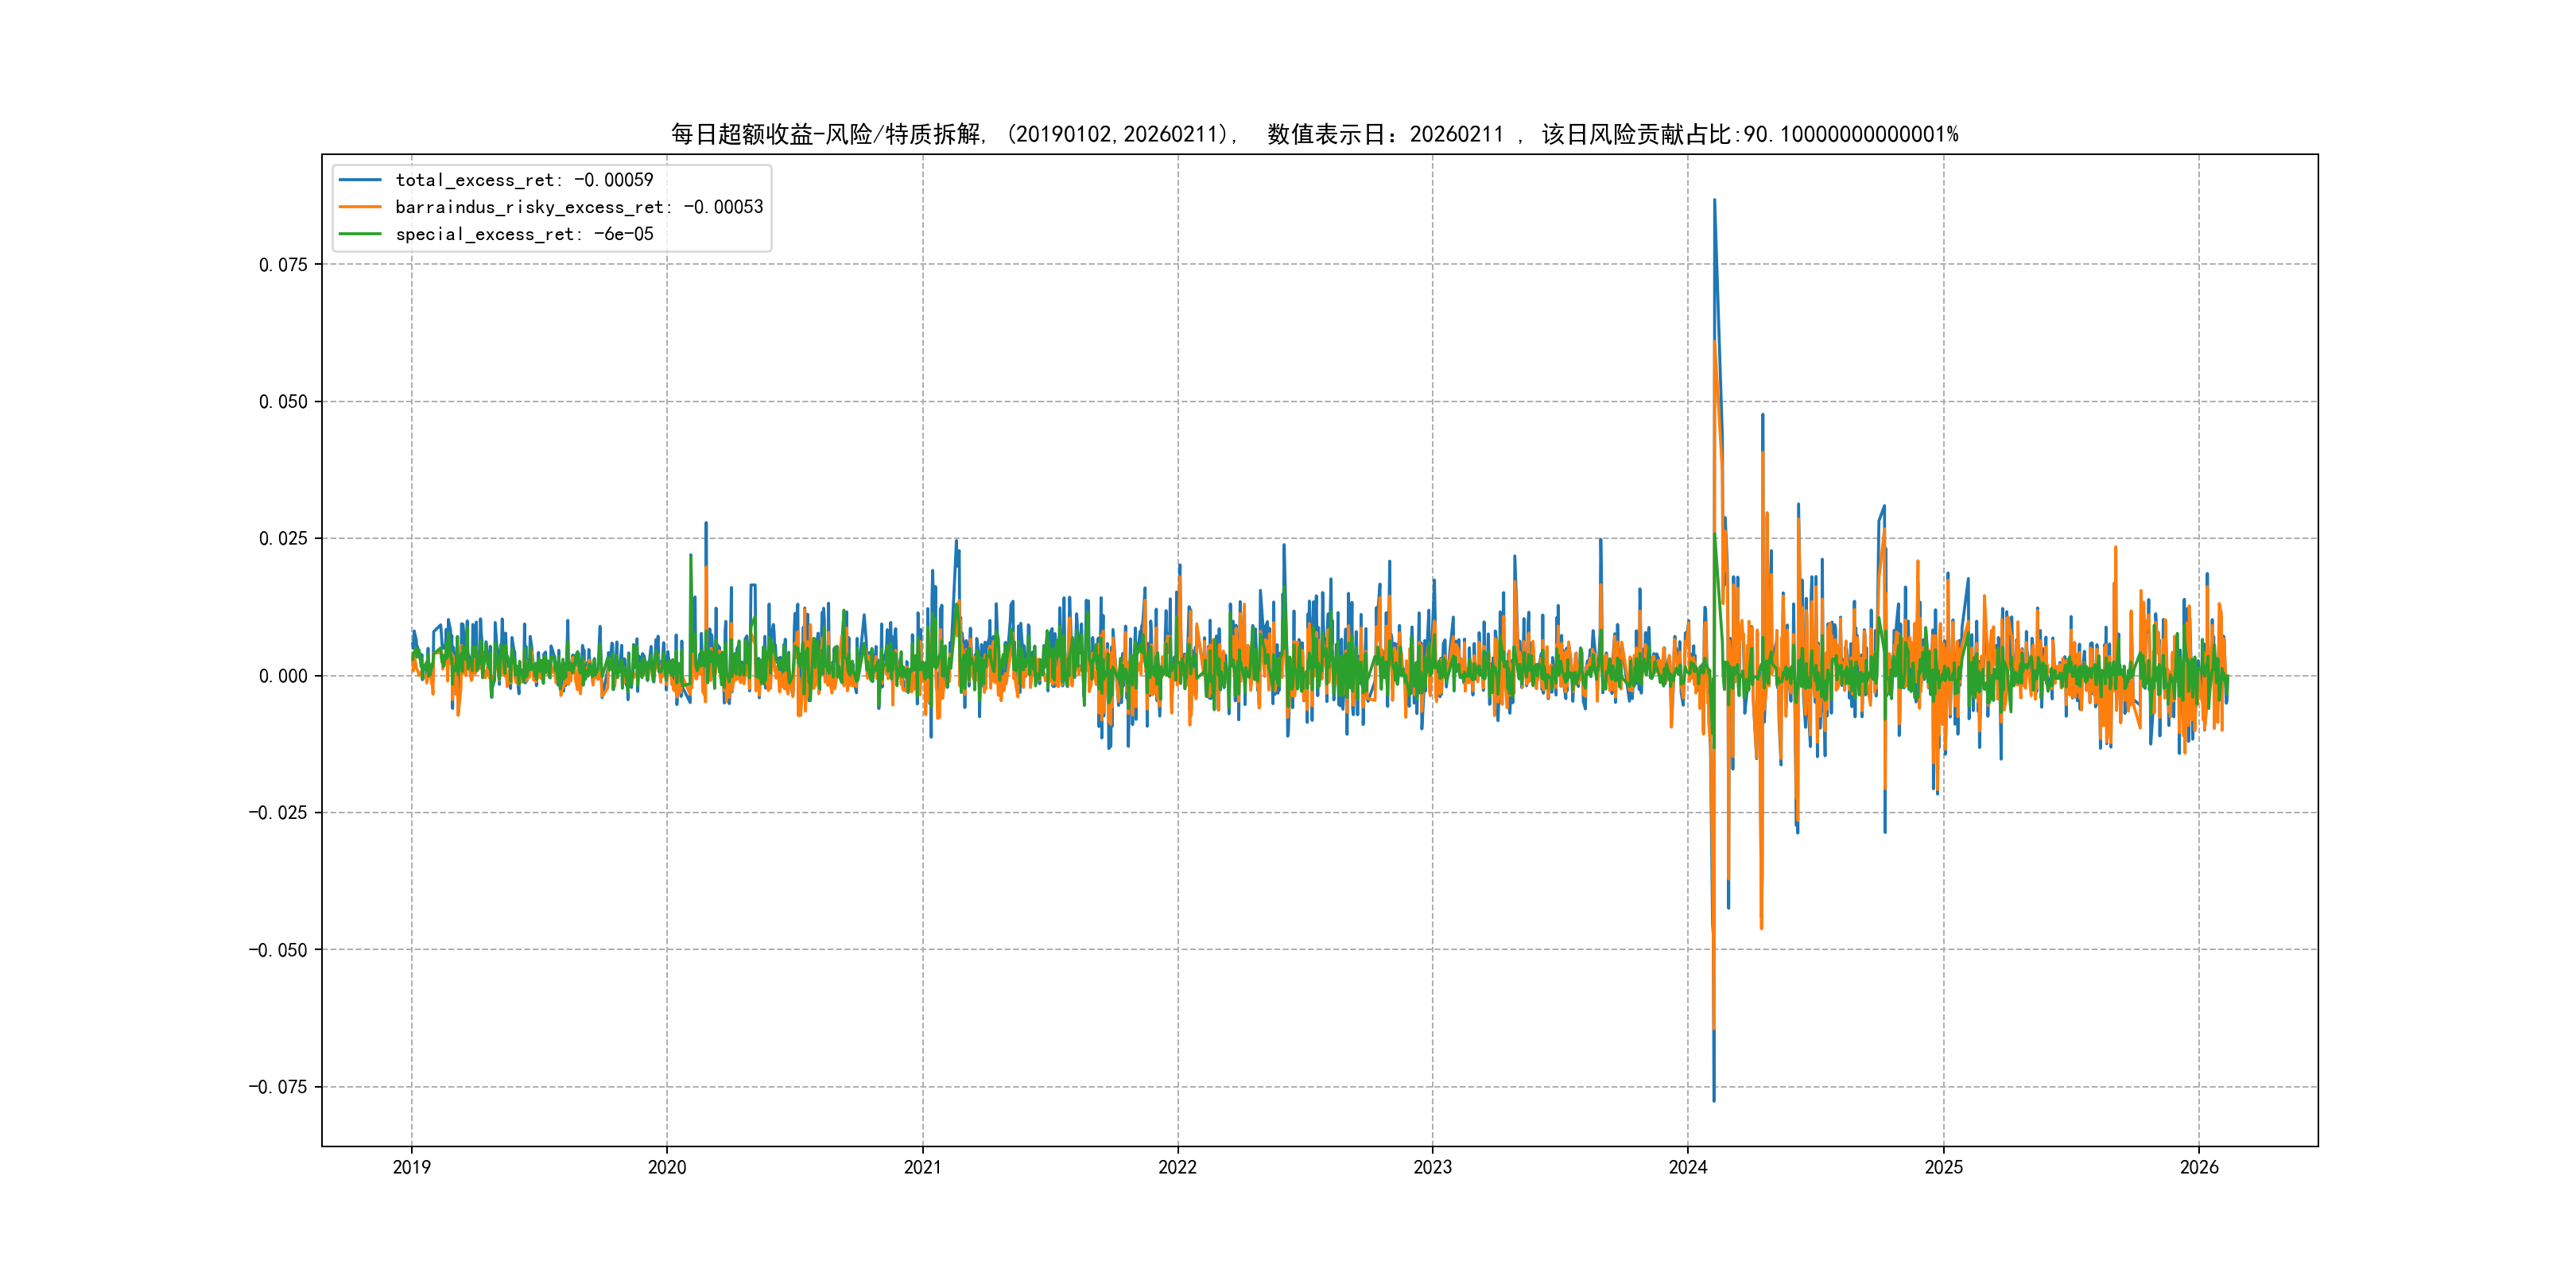This screenshot has height=1288, width=2576.
Task: Click the green special_excess_ret legend line
Action: (x=360, y=234)
